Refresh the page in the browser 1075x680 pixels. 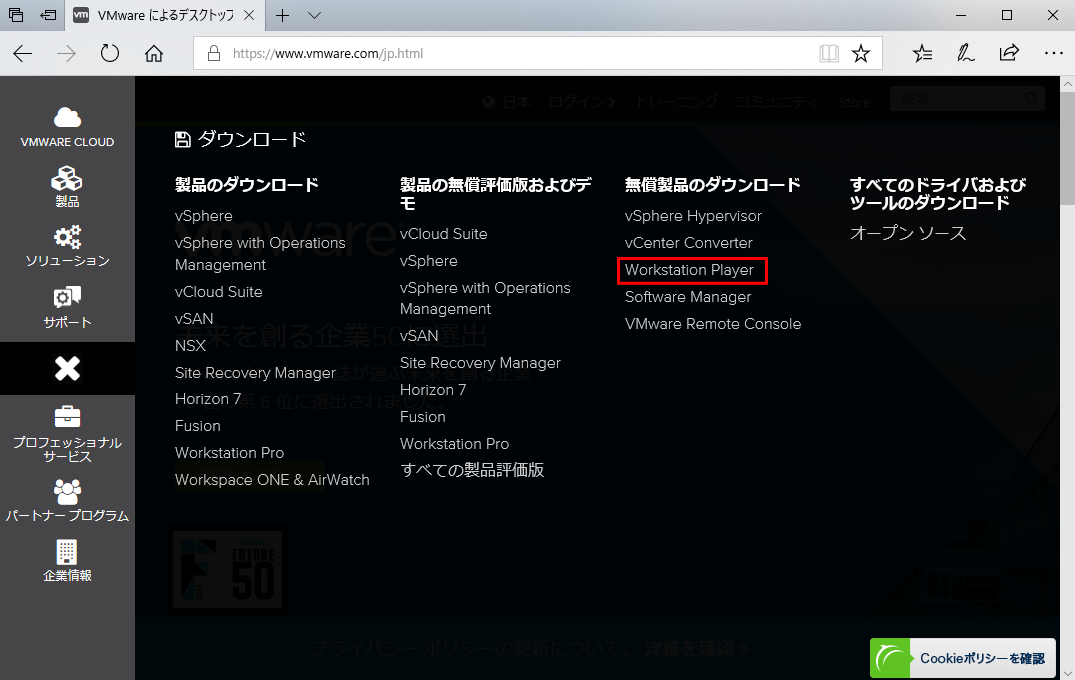tap(110, 53)
